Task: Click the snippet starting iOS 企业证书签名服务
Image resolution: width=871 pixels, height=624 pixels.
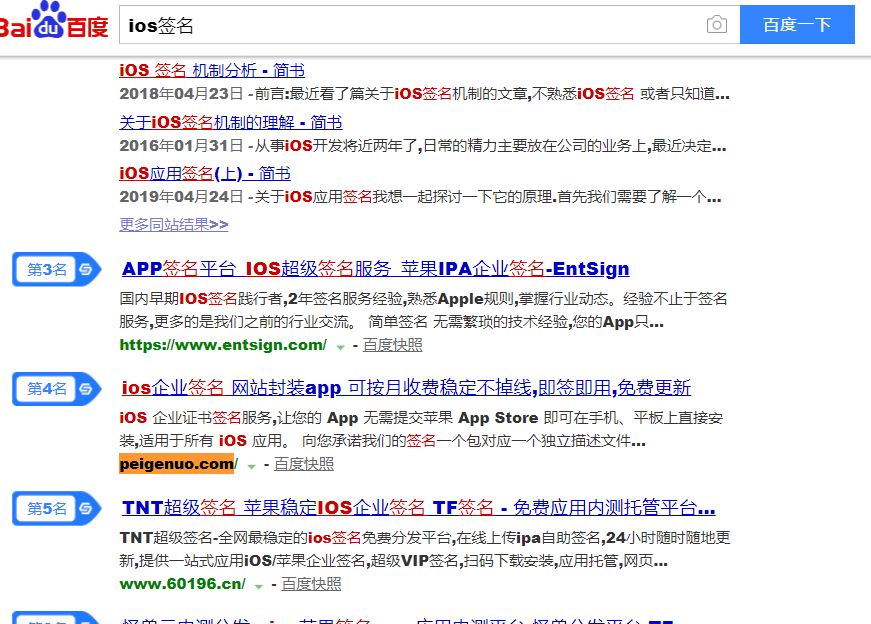Action: coord(421,430)
